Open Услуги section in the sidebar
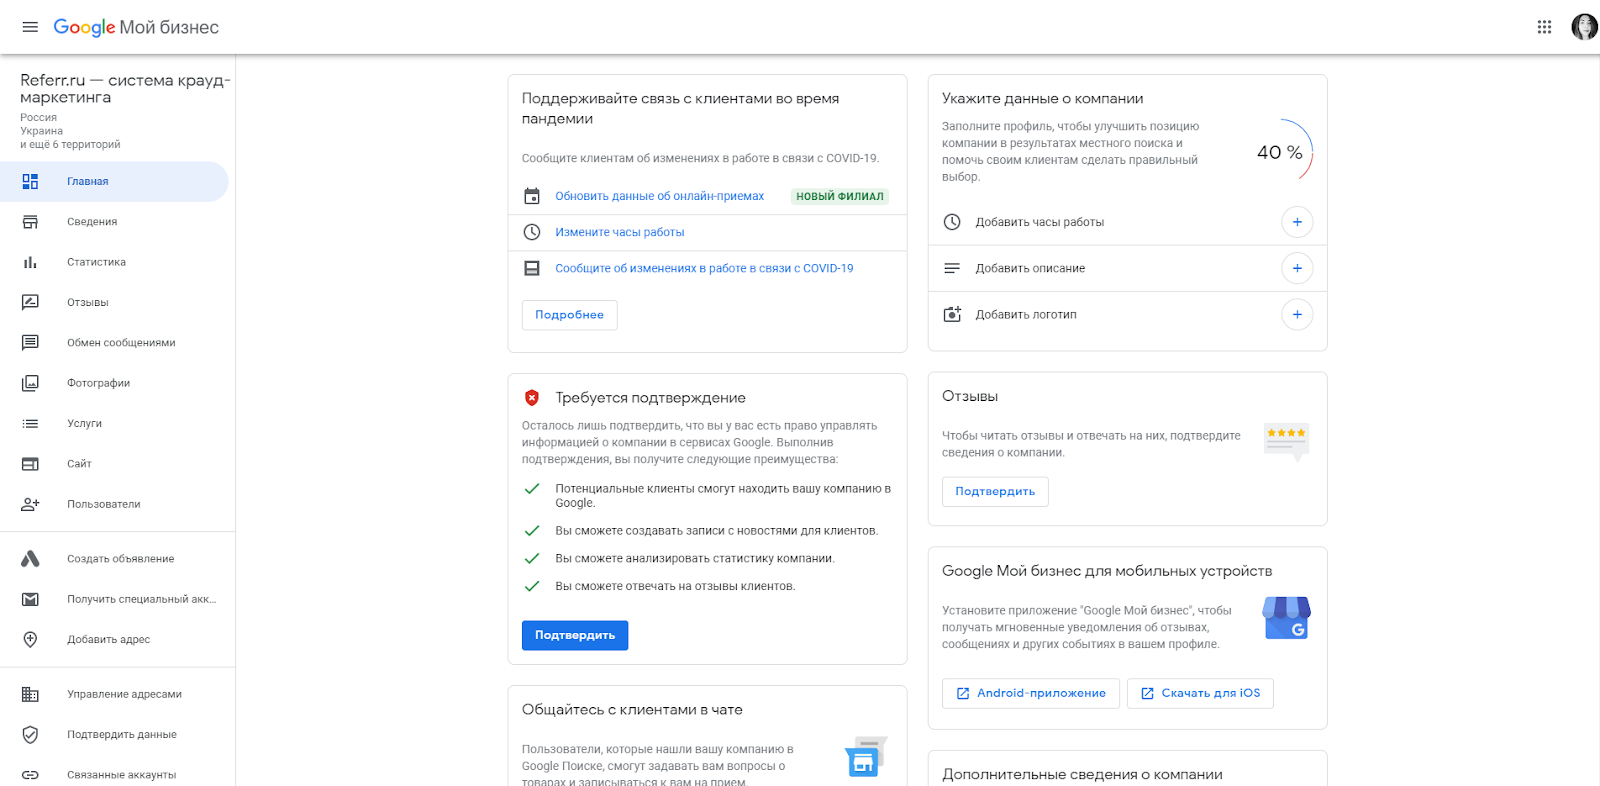Screen dimensions: 1600x786 (114, 423)
